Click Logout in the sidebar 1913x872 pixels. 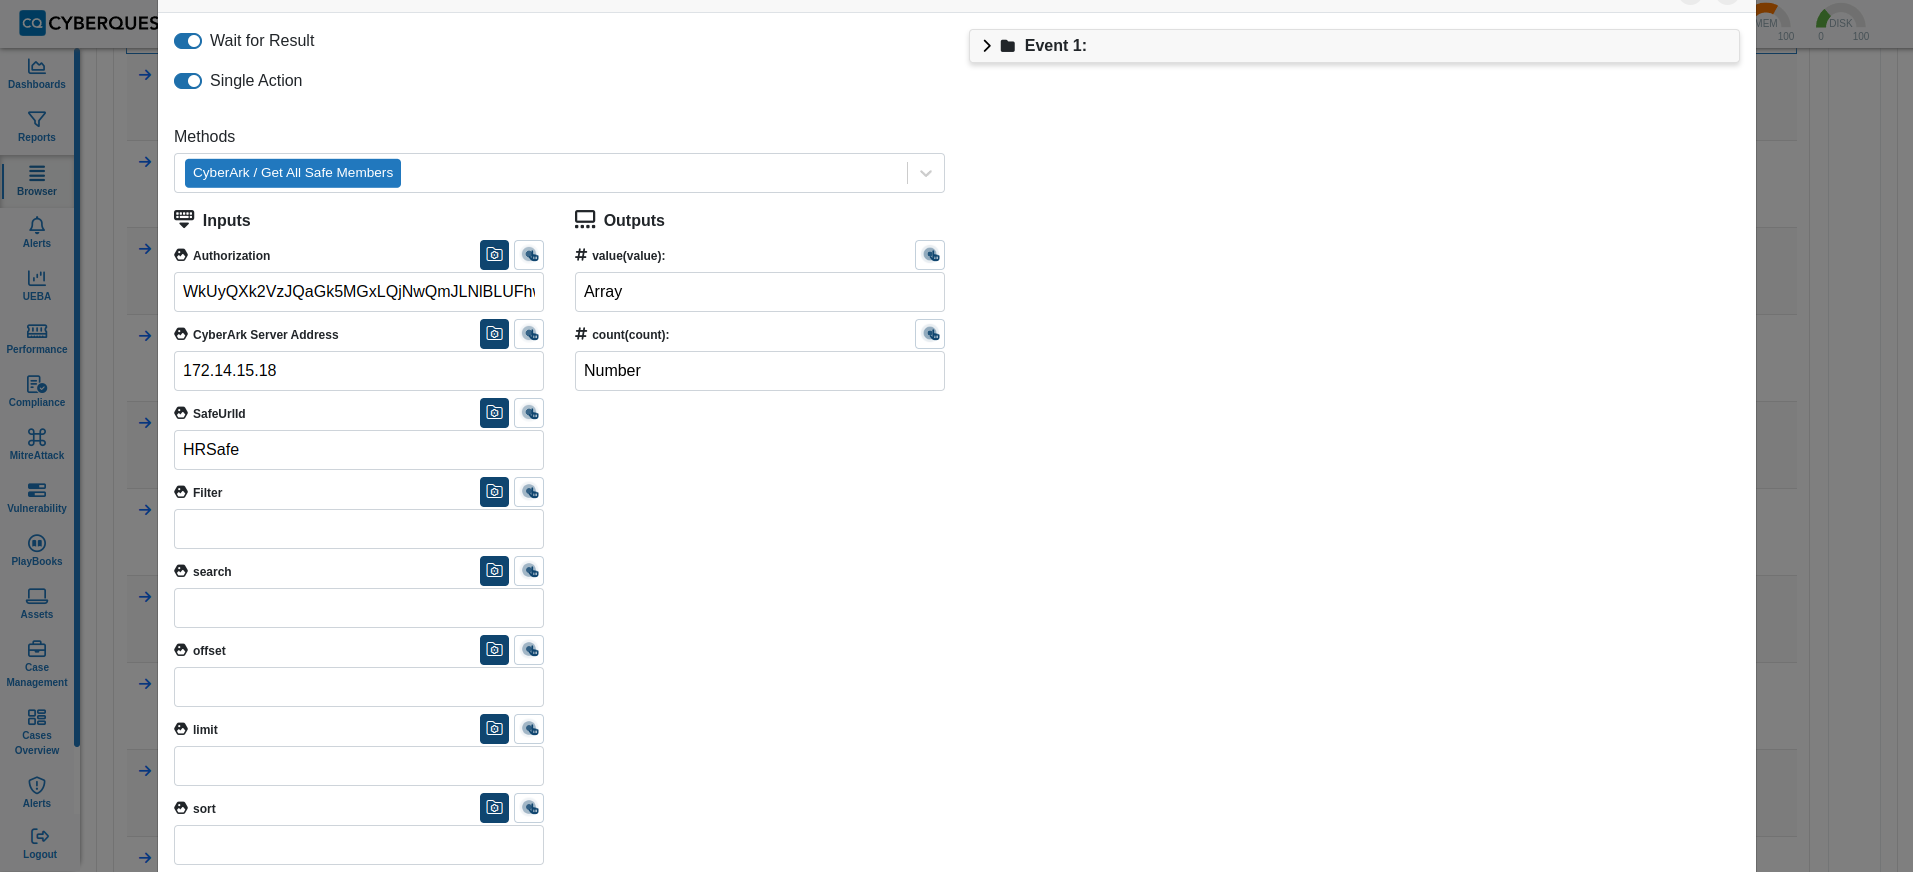click(40, 844)
